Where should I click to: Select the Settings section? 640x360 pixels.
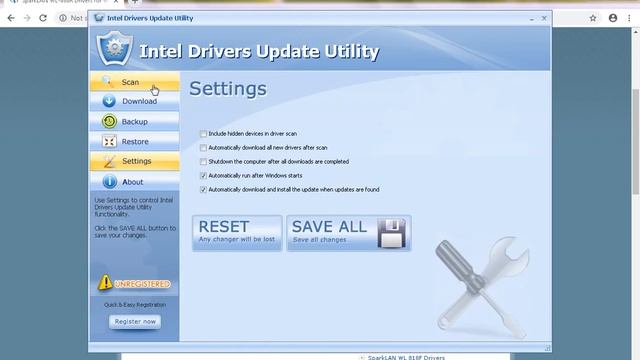pos(135,161)
